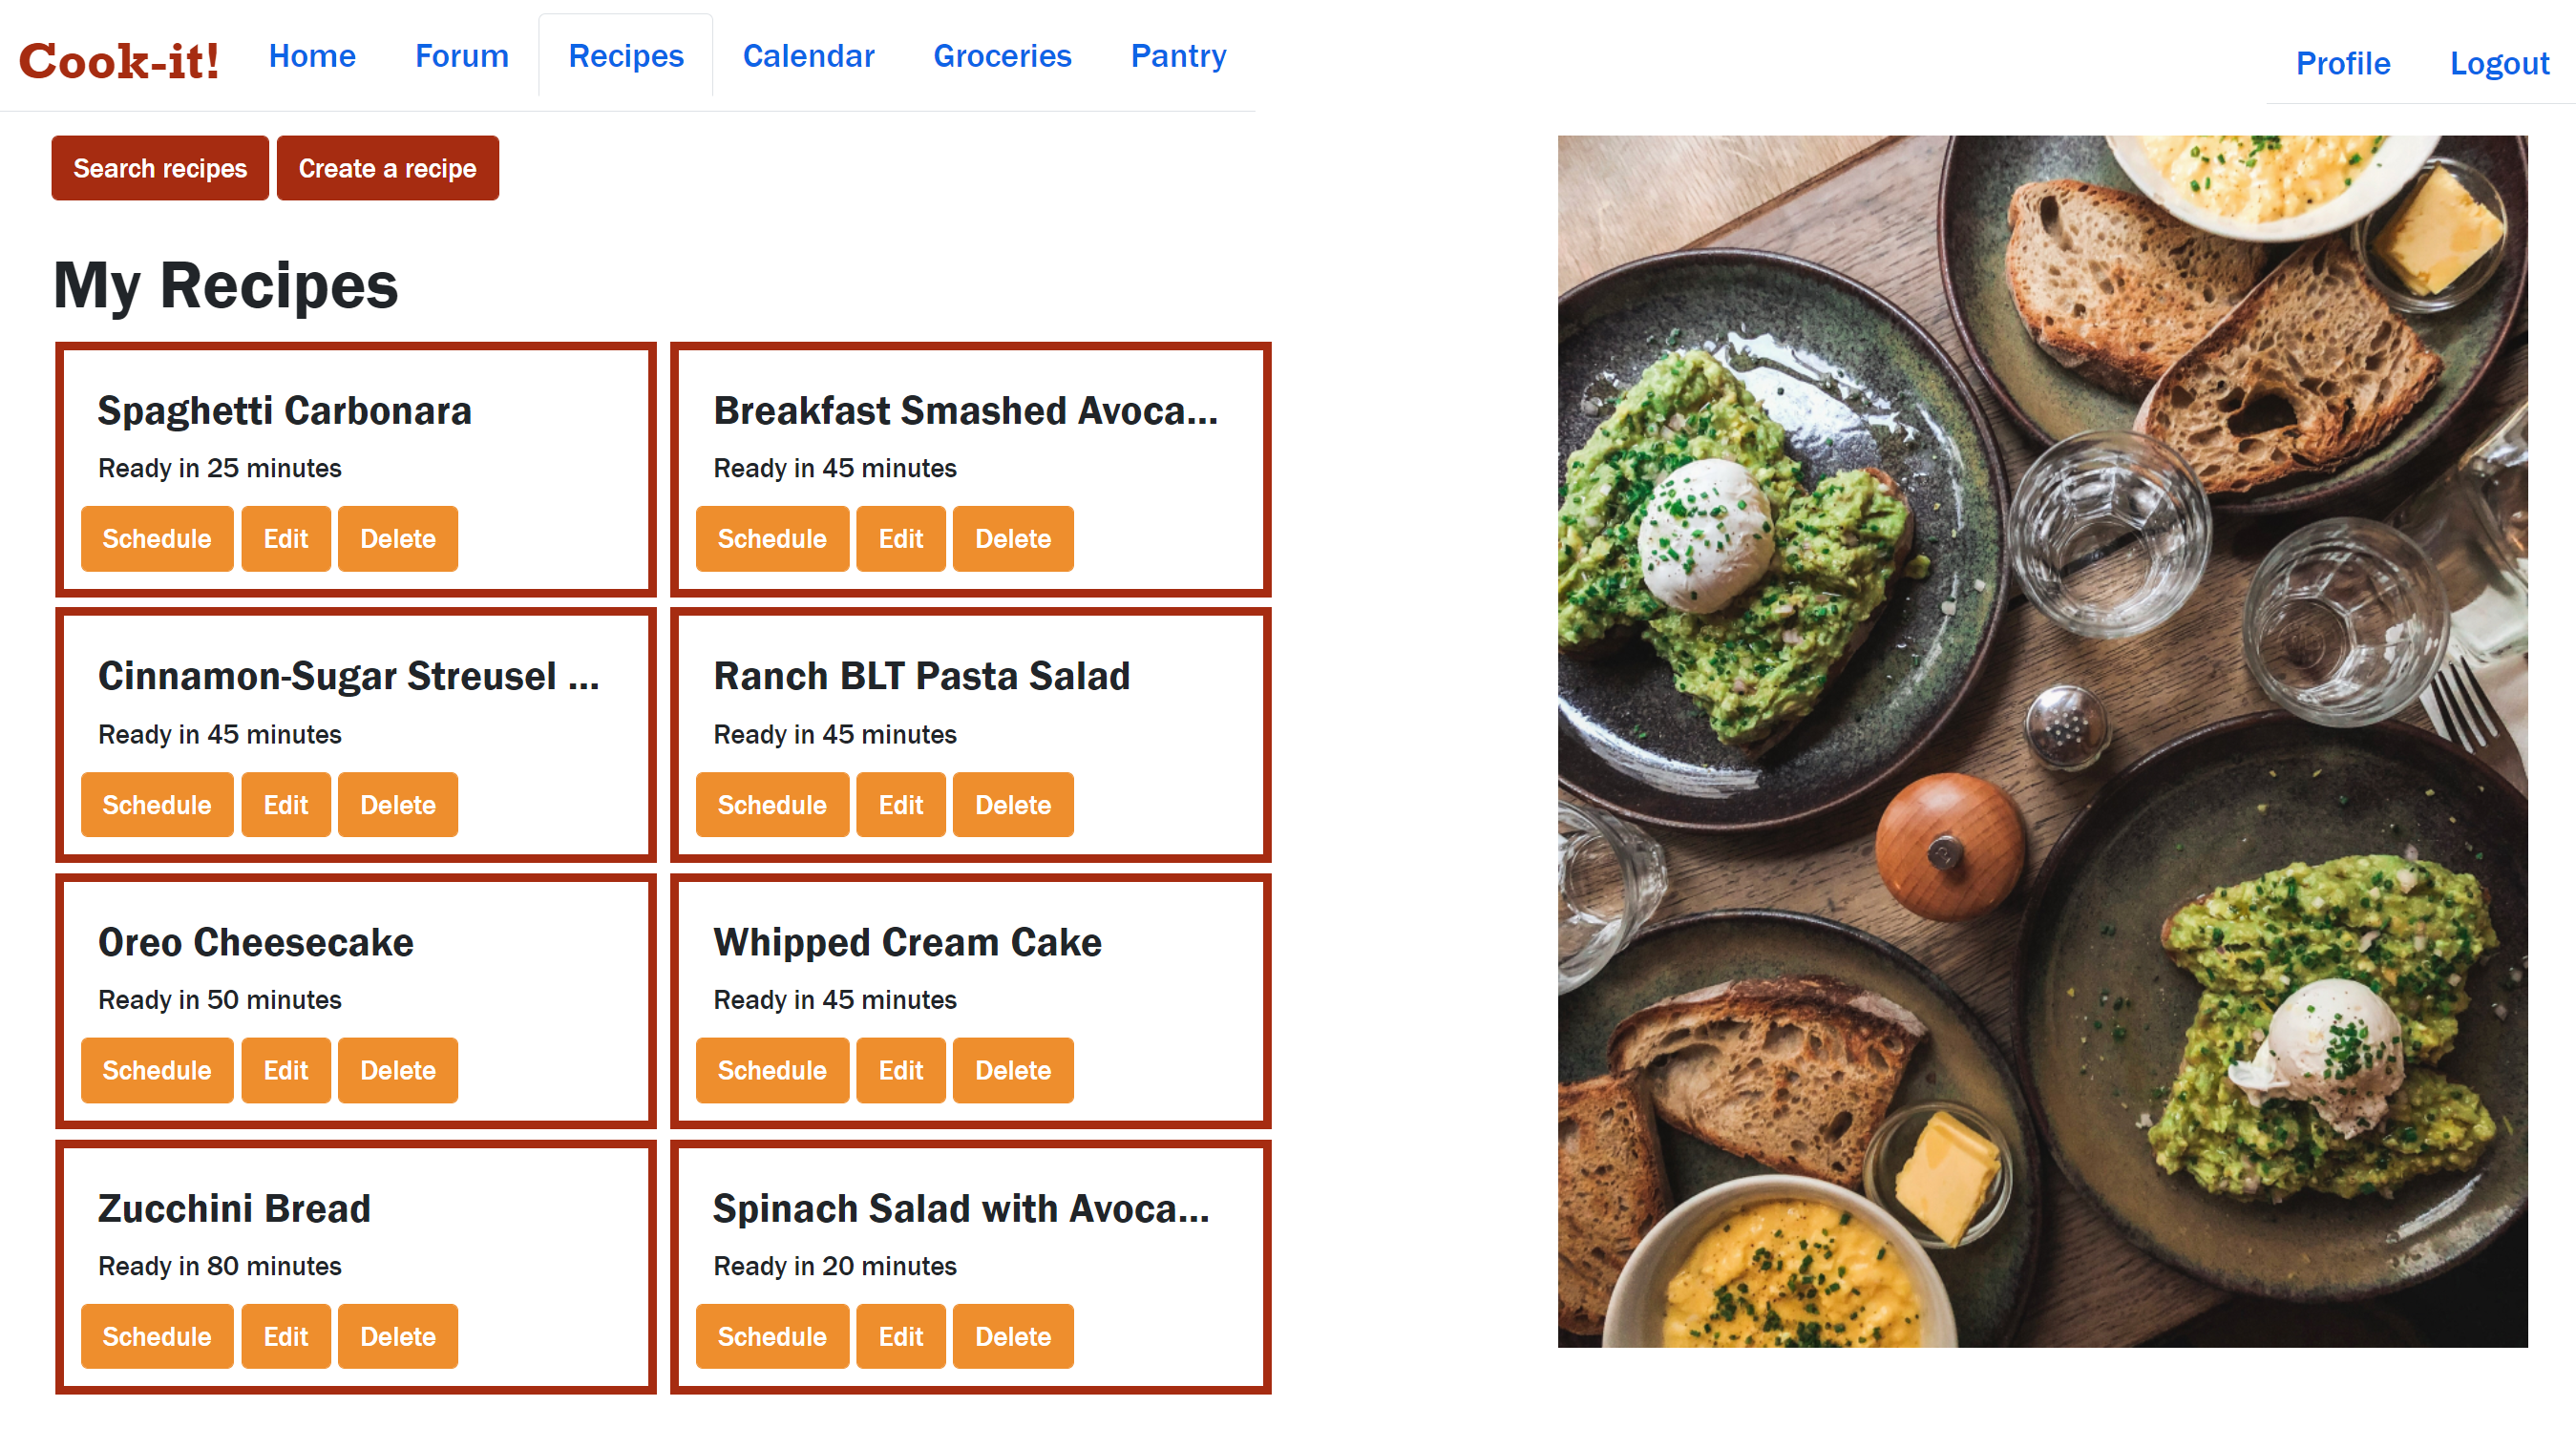Open the Pantry tab
2576x1448 pixels.
click(1178, 56)
